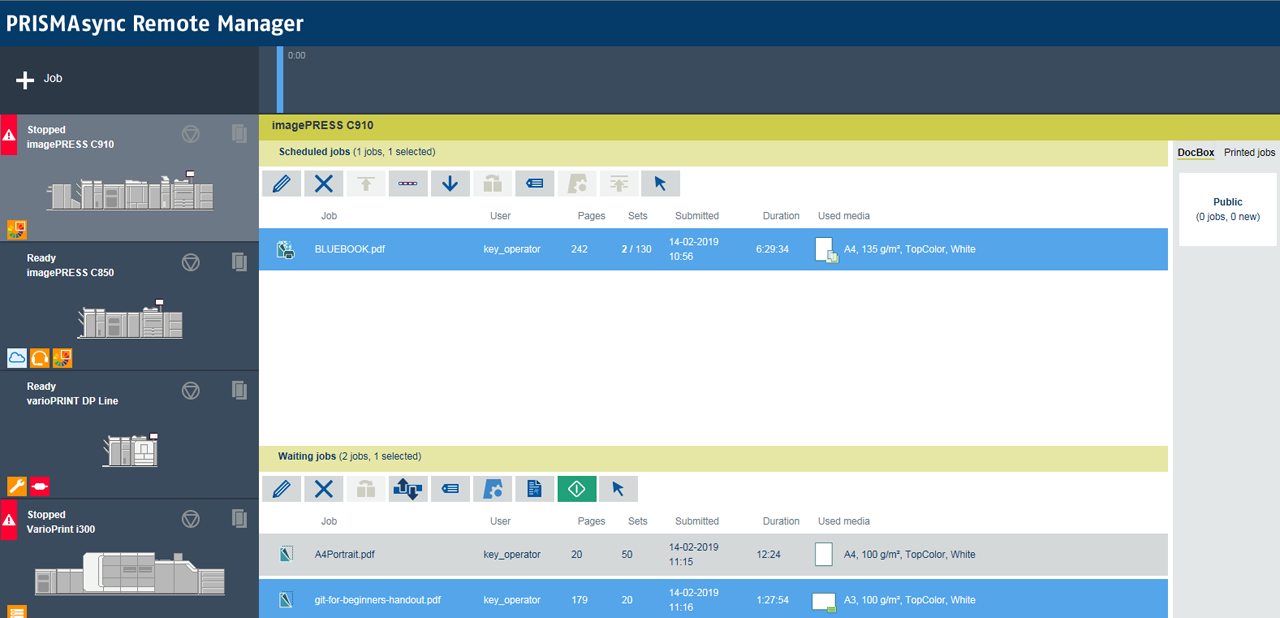Click the stop icon for varioPRINT DP Line
This screenshot has height=618, width=1280.
pyautogui.click(x=191, y=391)
